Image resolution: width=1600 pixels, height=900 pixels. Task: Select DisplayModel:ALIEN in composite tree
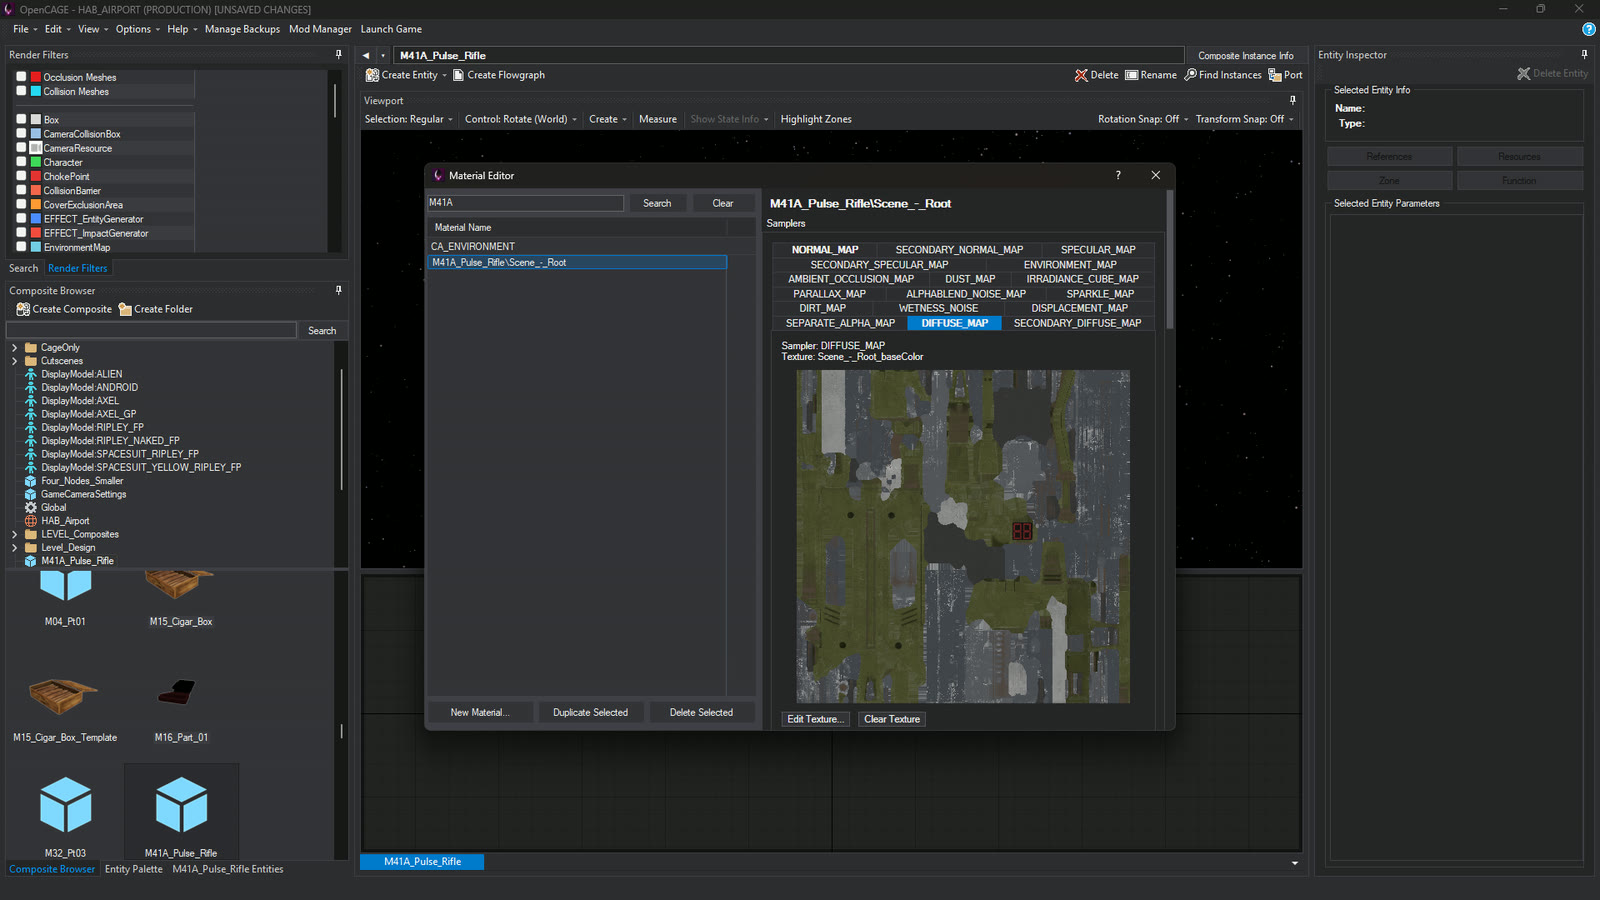(81, 374)
